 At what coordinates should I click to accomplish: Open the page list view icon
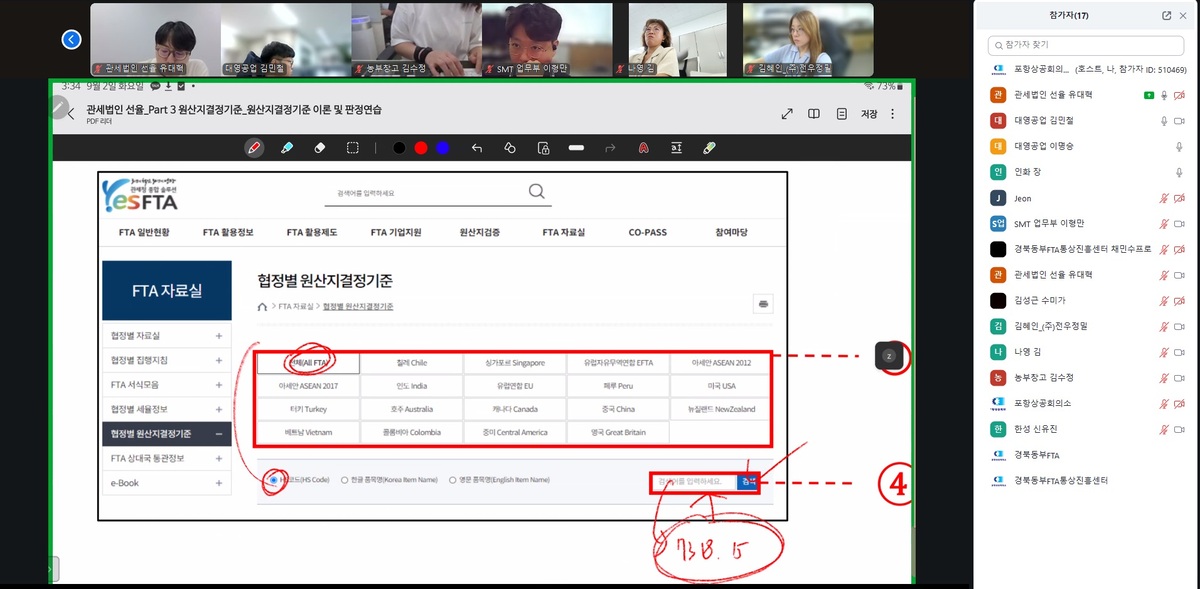(x=842, y=114)
